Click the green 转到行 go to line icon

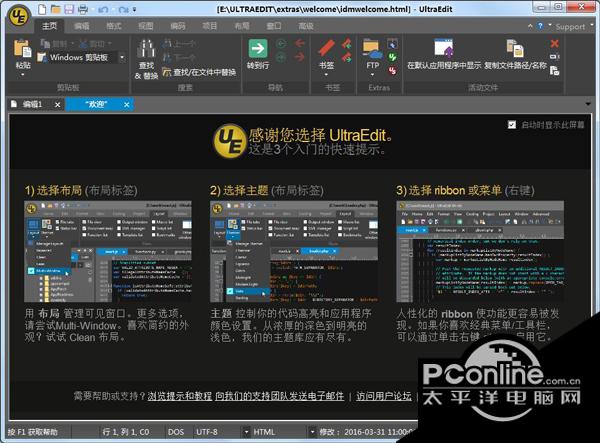pyautogui.click(x=258, y=49)
